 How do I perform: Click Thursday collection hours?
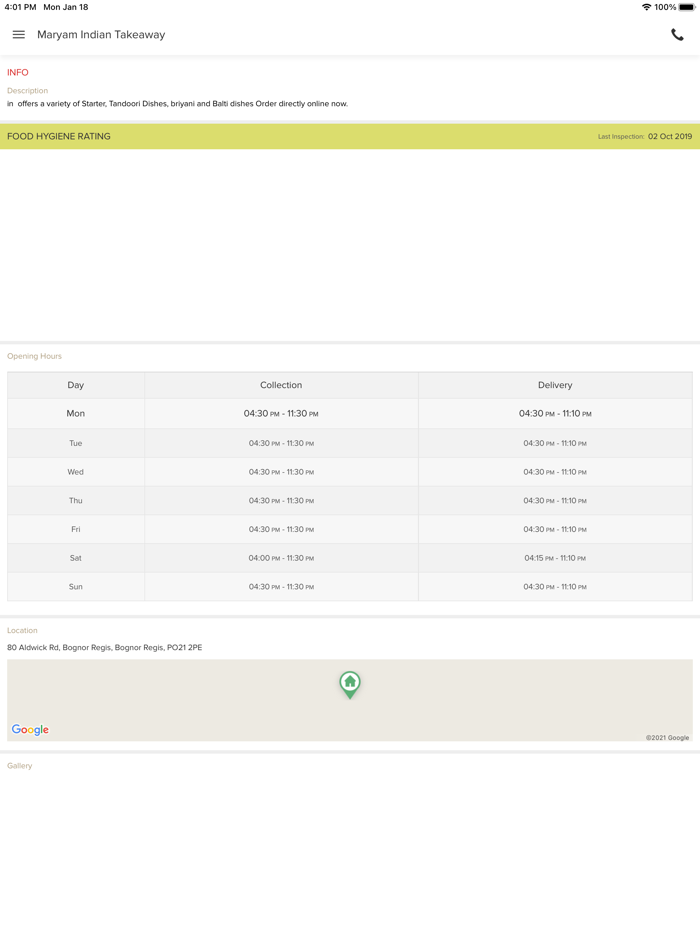pyautogui.click(x=281, y=500)
